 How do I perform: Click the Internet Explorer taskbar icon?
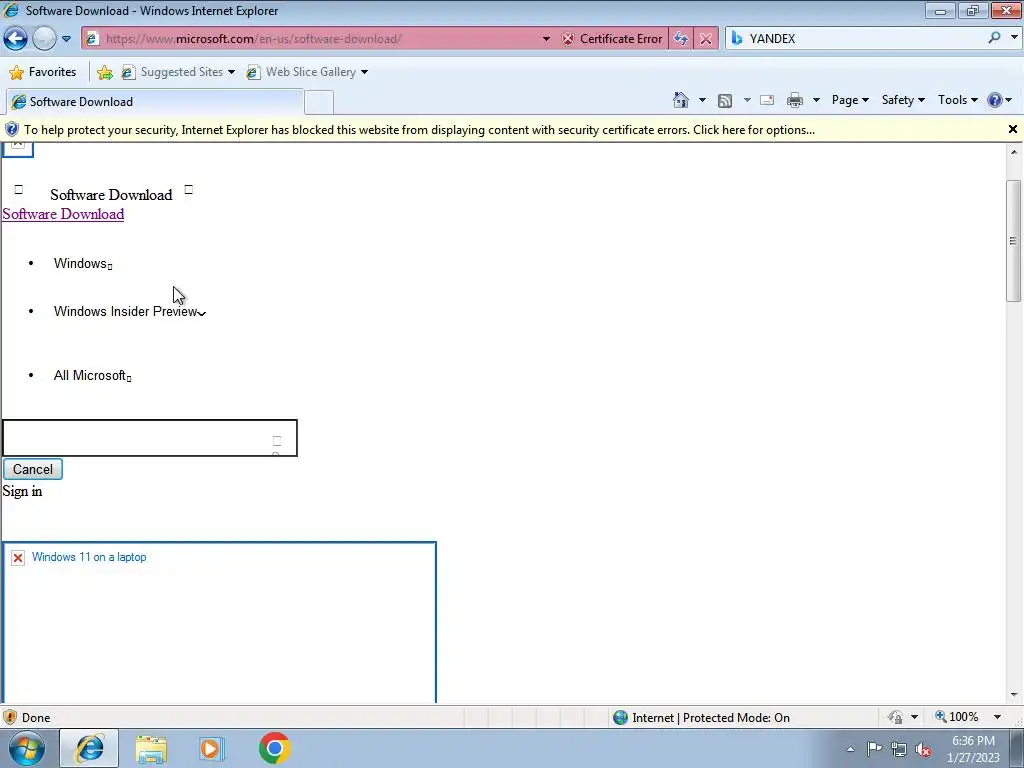tap(89, 748)
